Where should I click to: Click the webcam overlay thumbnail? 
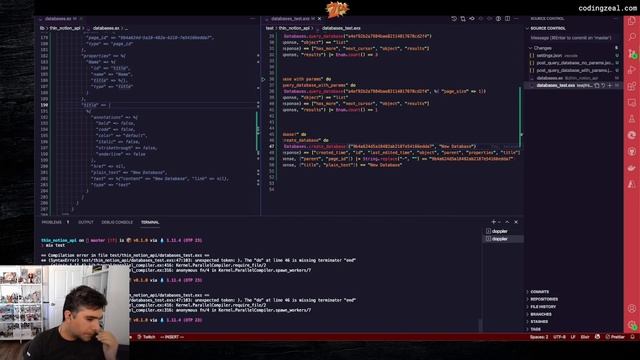click(x=64, y=313)
